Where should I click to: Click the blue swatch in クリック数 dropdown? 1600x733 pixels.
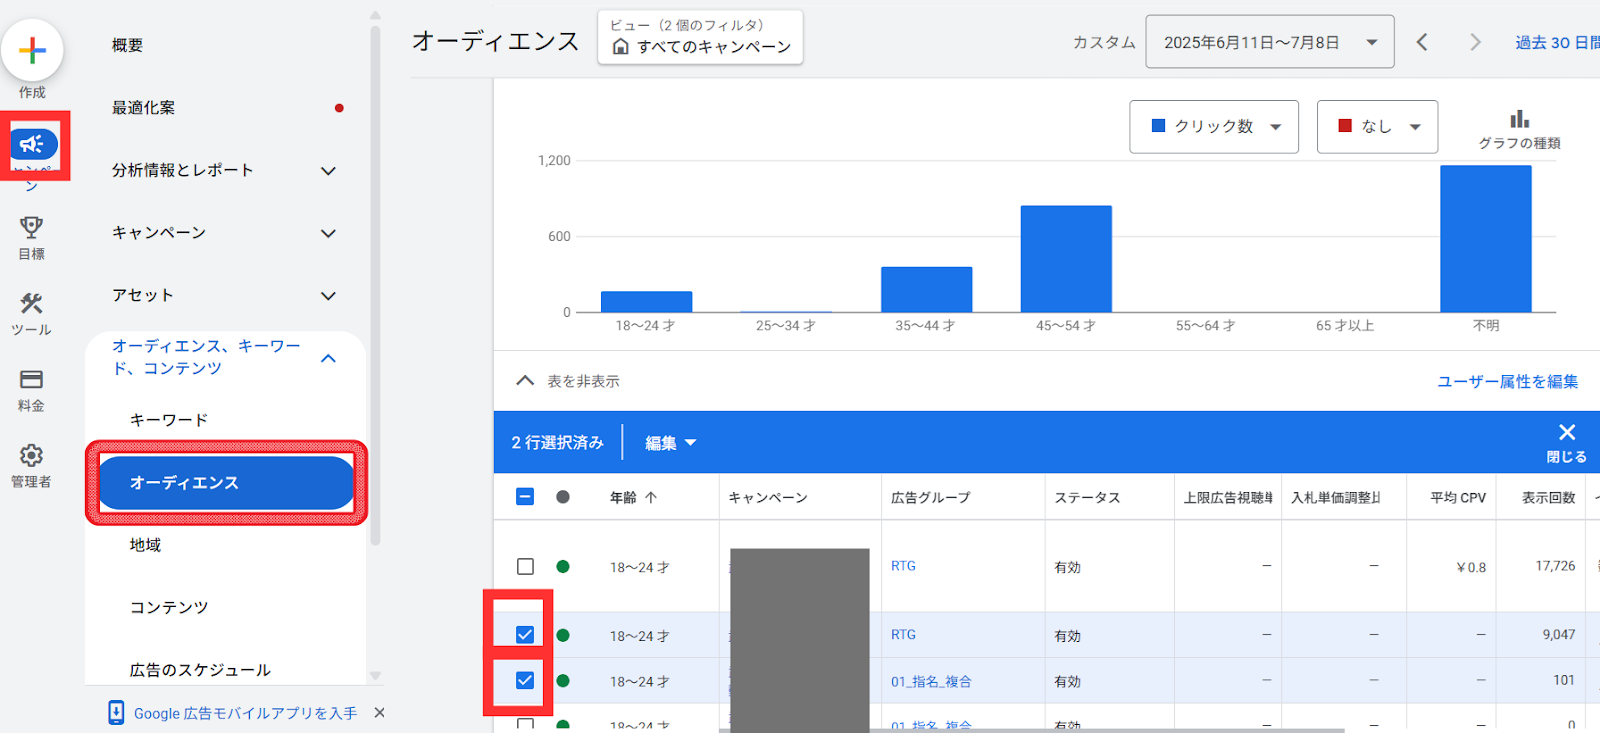tap(1159, 126)
